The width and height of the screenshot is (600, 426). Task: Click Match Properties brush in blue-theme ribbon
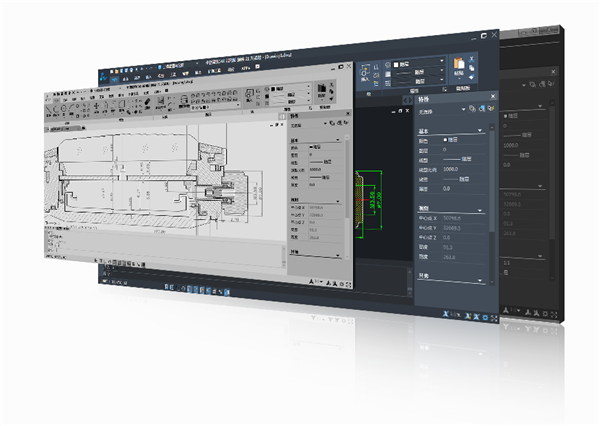click(471, 77)
